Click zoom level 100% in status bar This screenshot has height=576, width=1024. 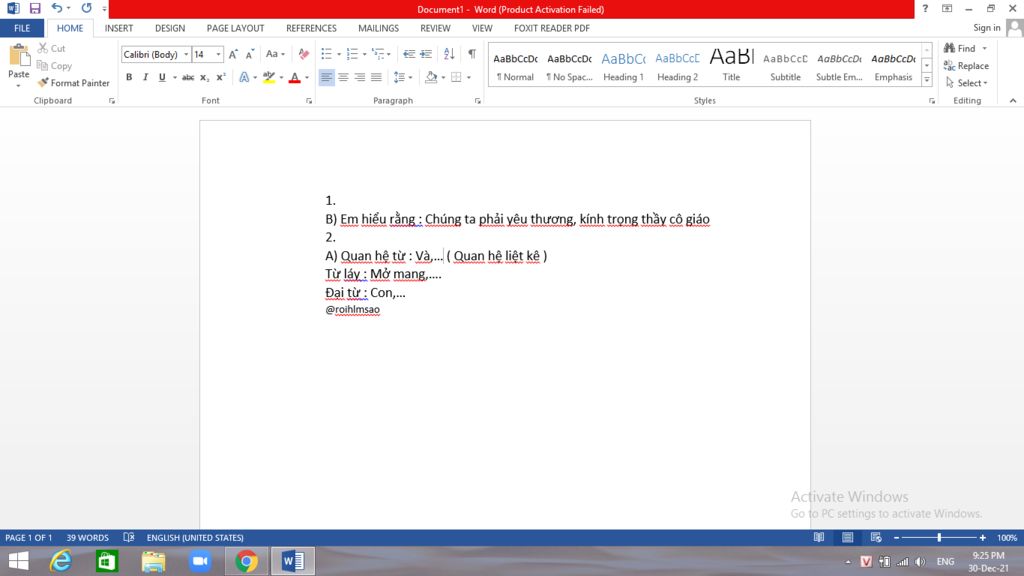(1006, 537)
